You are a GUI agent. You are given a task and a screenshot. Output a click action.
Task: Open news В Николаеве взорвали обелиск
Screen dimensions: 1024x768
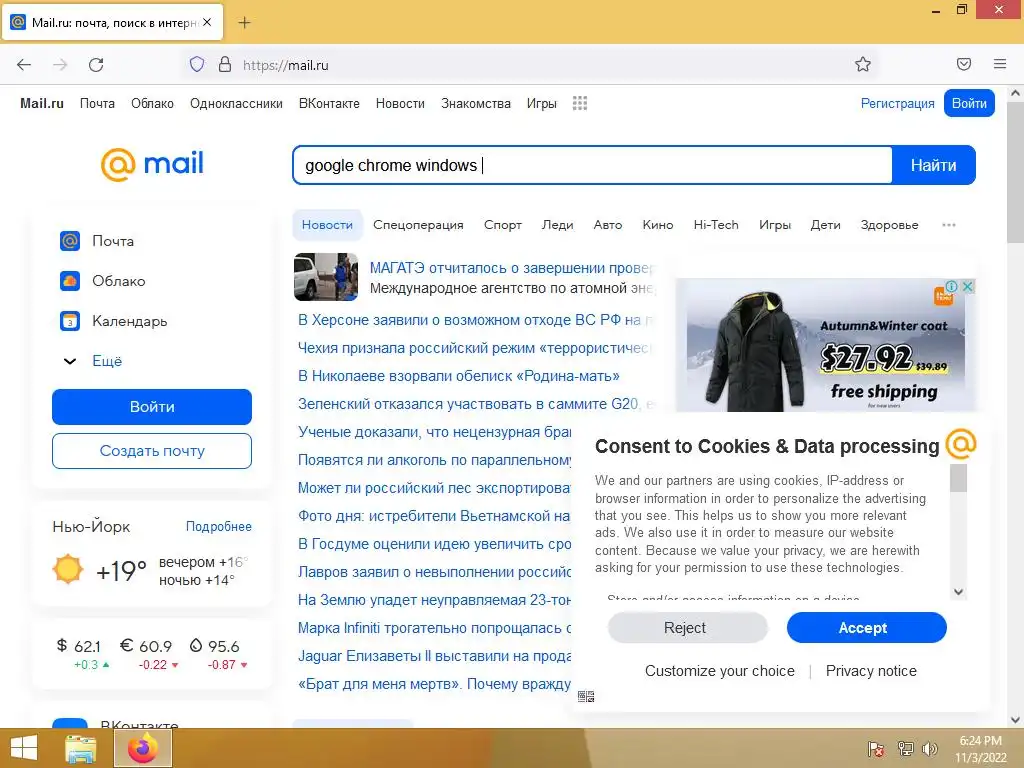(458, 376)
